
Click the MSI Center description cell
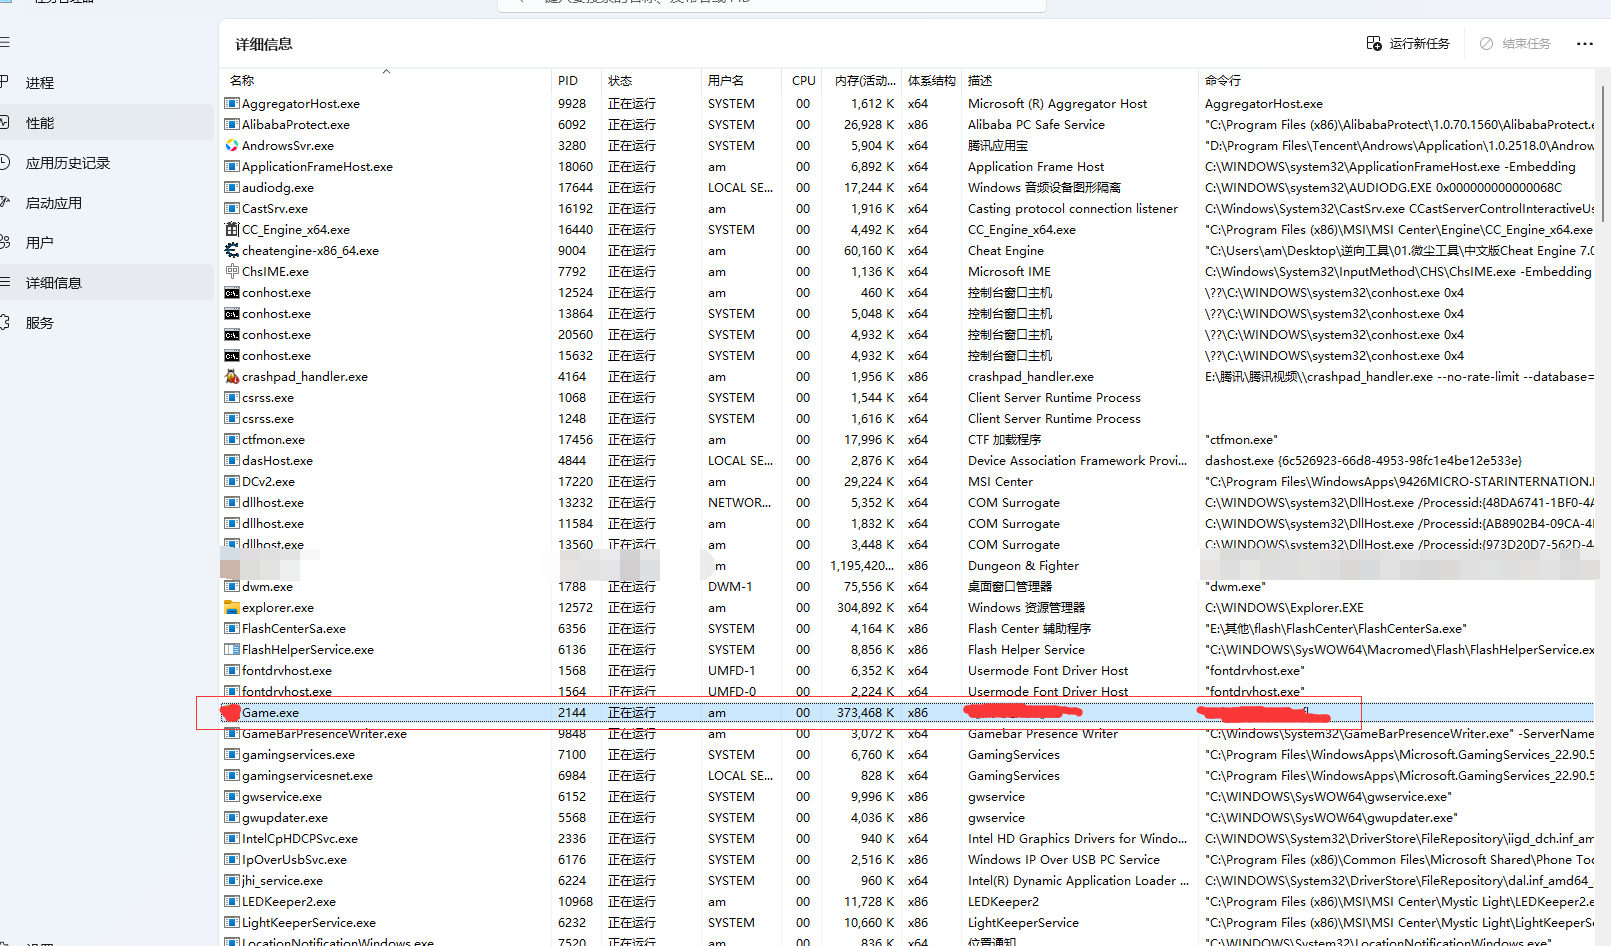pyautogui.click(x=1000, y=481)
